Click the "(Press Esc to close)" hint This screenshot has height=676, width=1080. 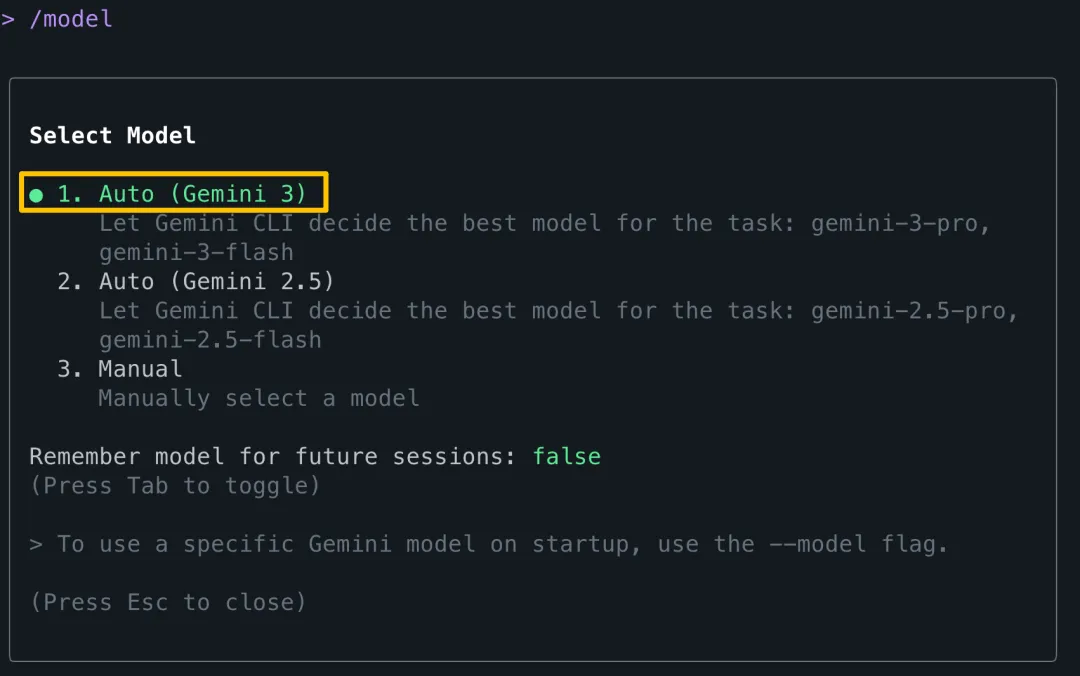pyautogui.click(x=167, y=602)
